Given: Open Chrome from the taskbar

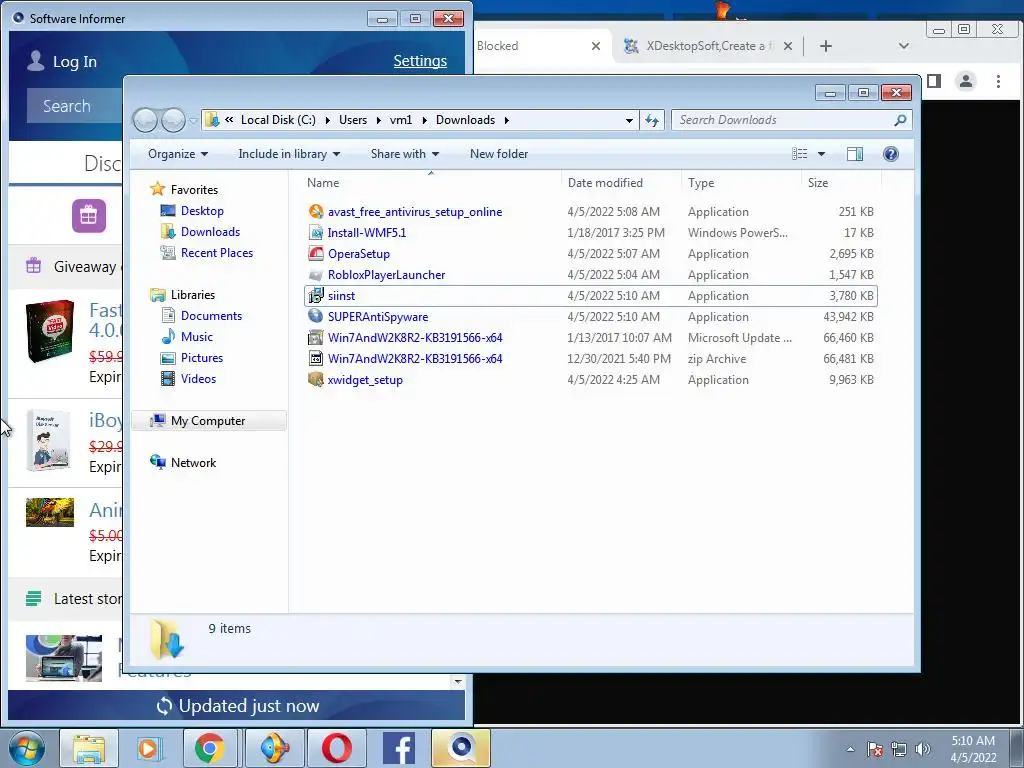Looking at the screenshot, I should pyautogui.click(x=209, y=748).
